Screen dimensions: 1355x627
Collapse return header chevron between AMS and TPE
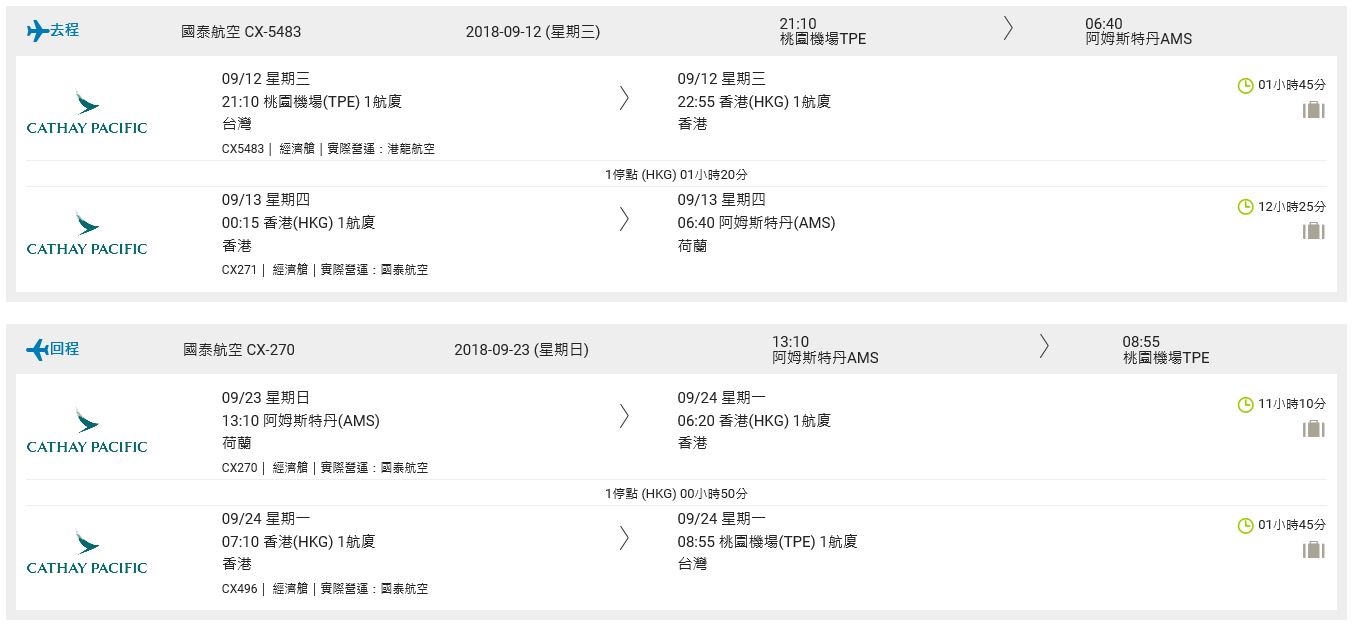click(1044, 346)
